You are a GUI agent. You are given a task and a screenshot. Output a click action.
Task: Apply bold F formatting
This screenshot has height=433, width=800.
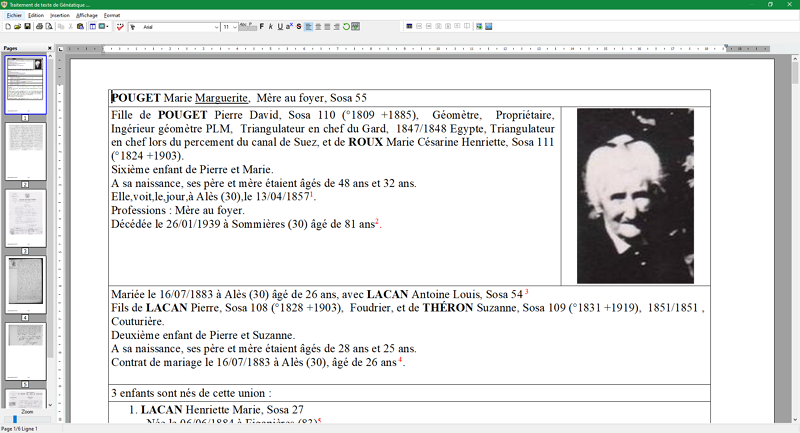(x=262, y=27)
